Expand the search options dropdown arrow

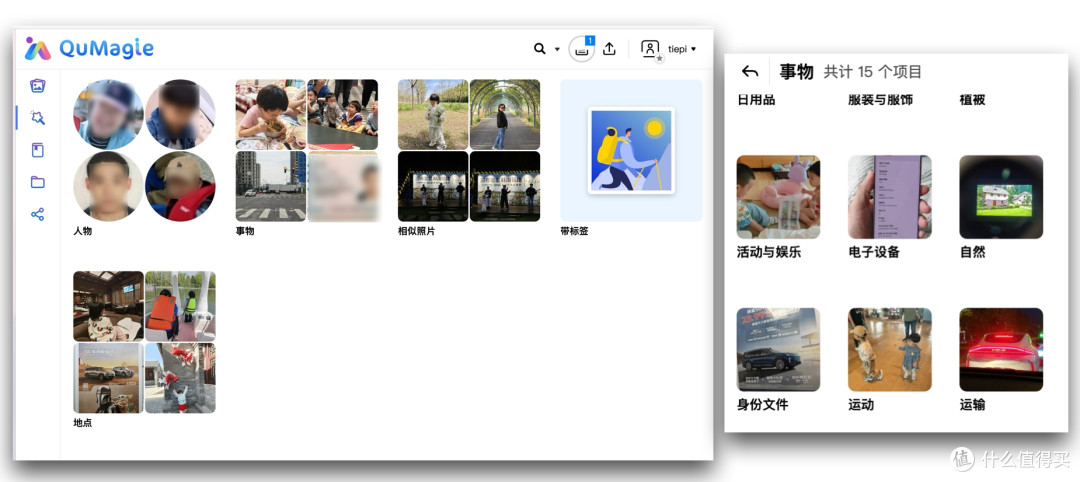coord(557,49)
